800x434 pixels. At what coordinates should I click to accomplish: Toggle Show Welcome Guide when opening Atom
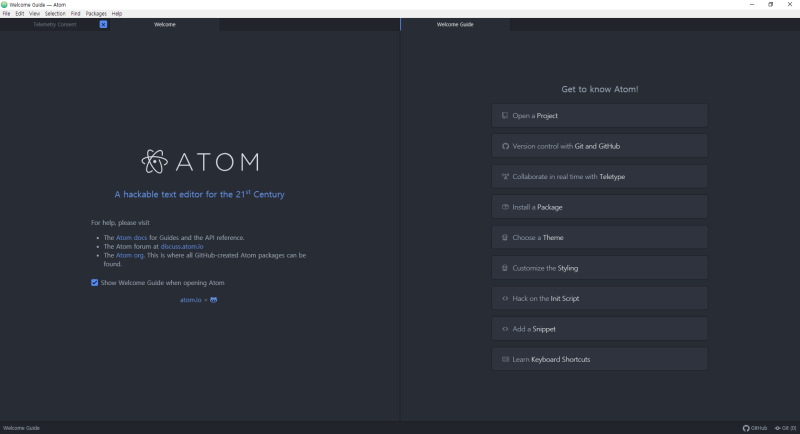(94, 283)
